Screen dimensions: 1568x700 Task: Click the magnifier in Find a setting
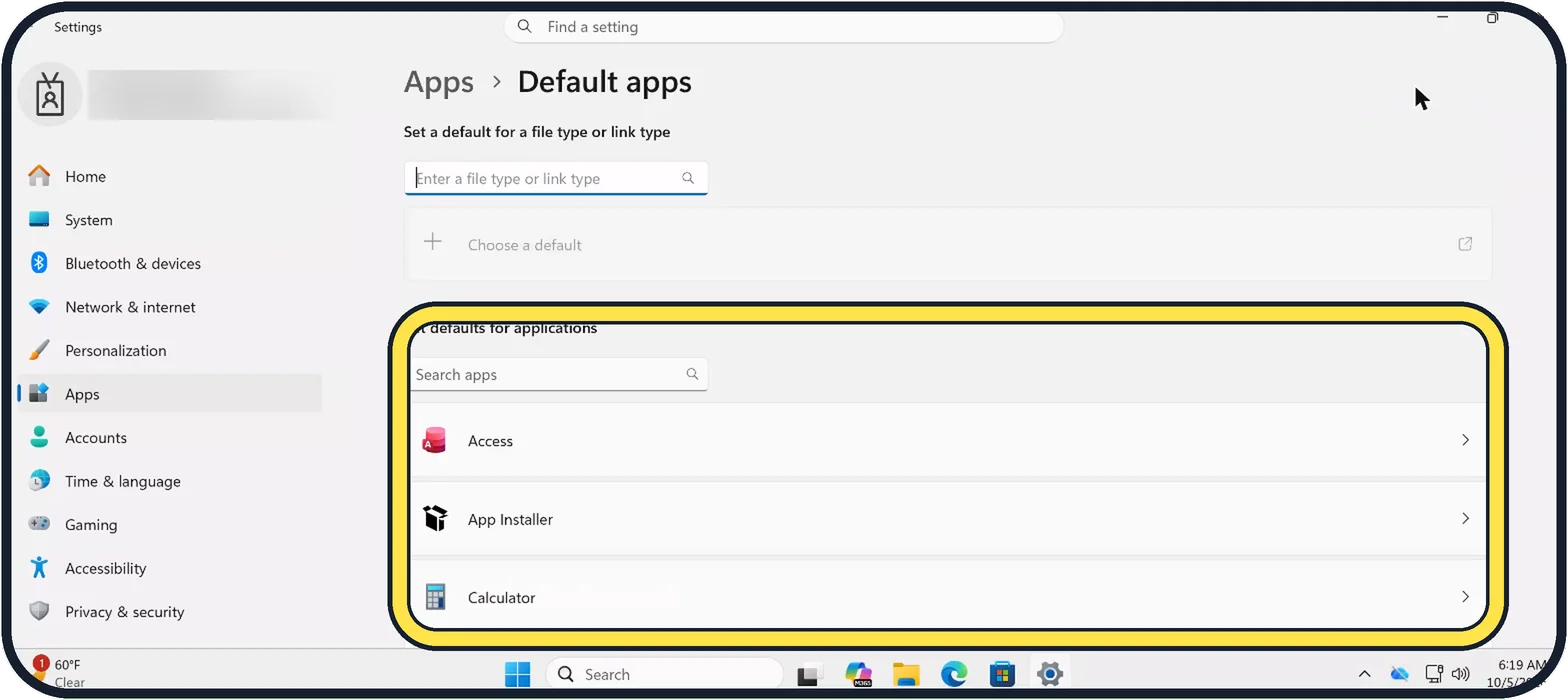(x=525, y=27)
